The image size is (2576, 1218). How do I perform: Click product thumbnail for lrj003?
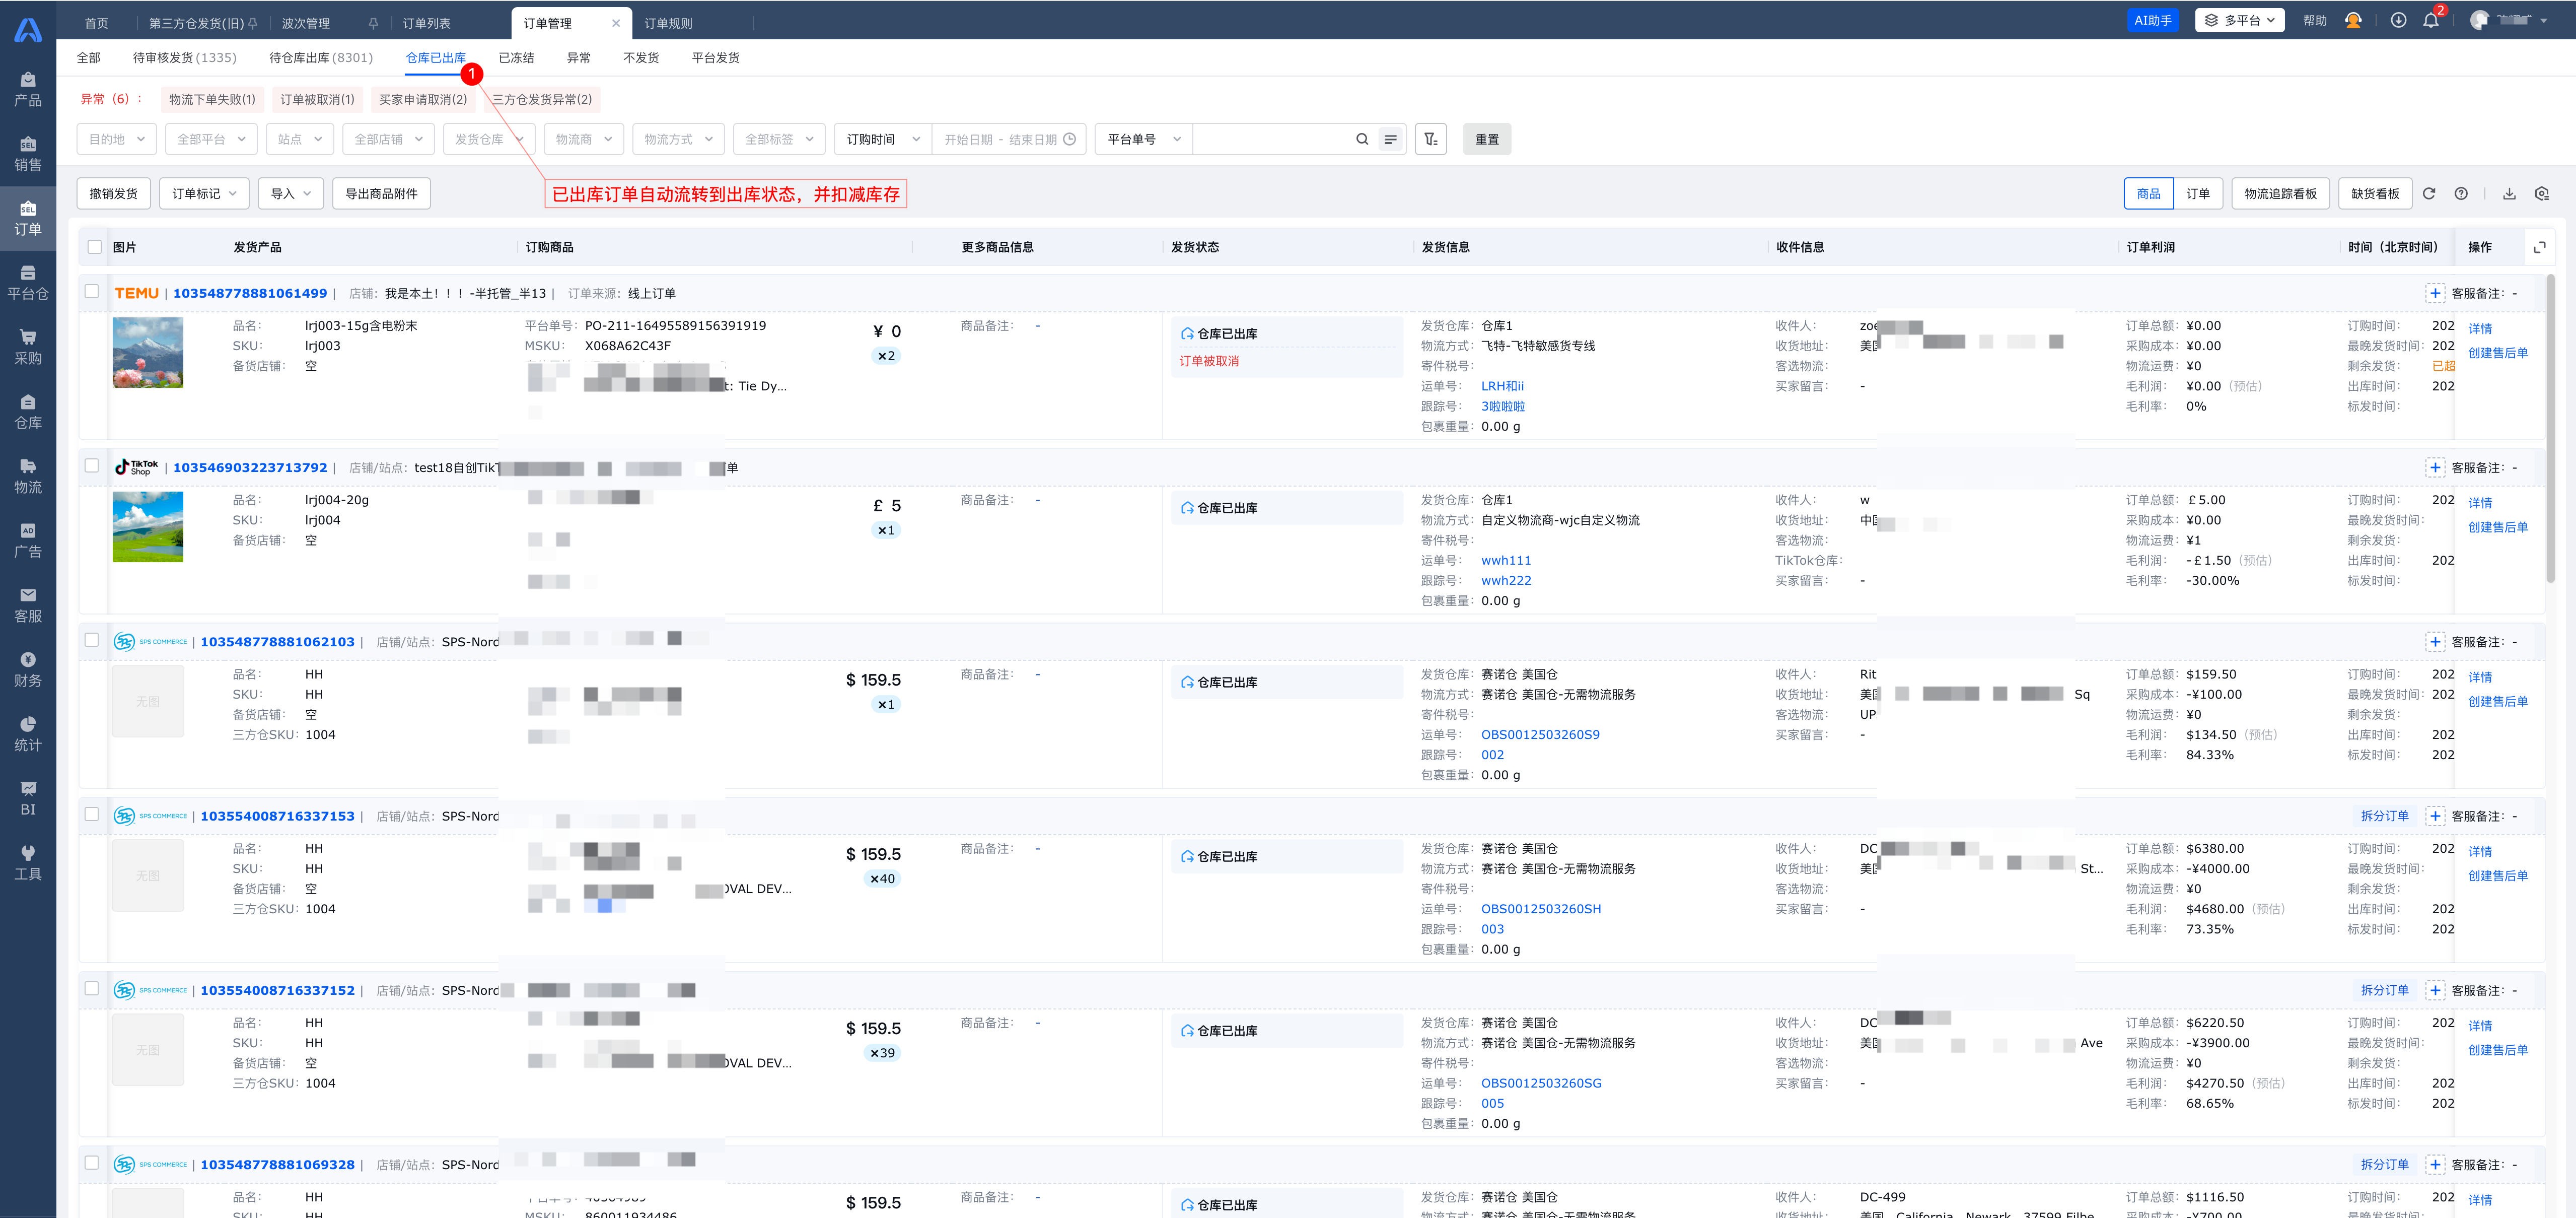click(148, 352)
